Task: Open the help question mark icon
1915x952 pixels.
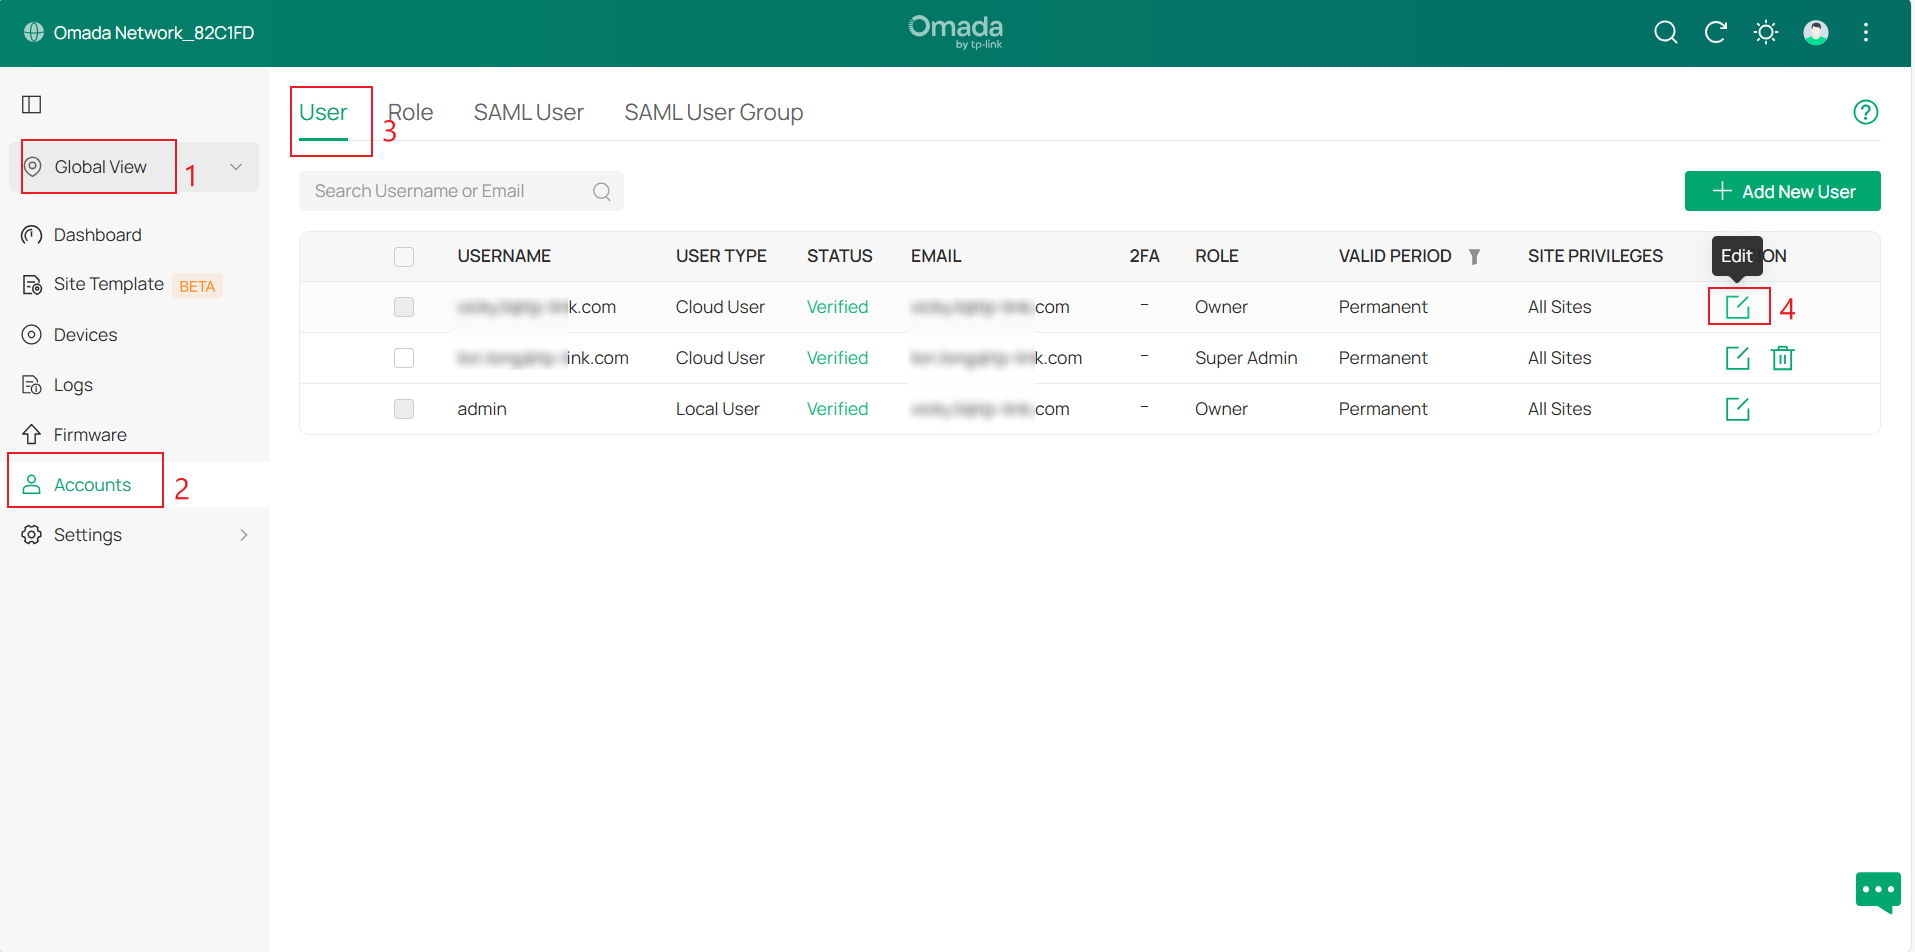Action: click(x=1865, y=112)
